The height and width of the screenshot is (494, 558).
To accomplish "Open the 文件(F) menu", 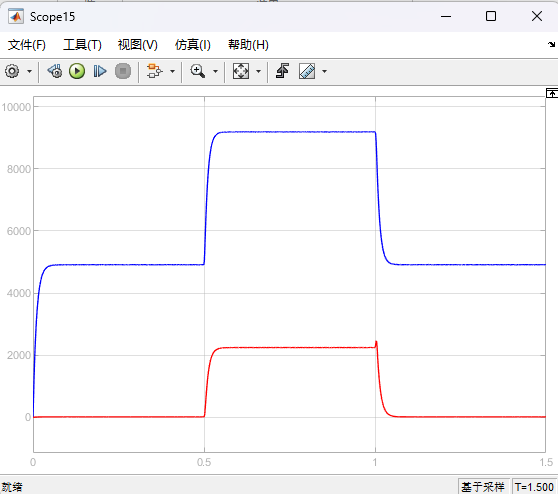I will pyautogui.click(x=27, y=45).
